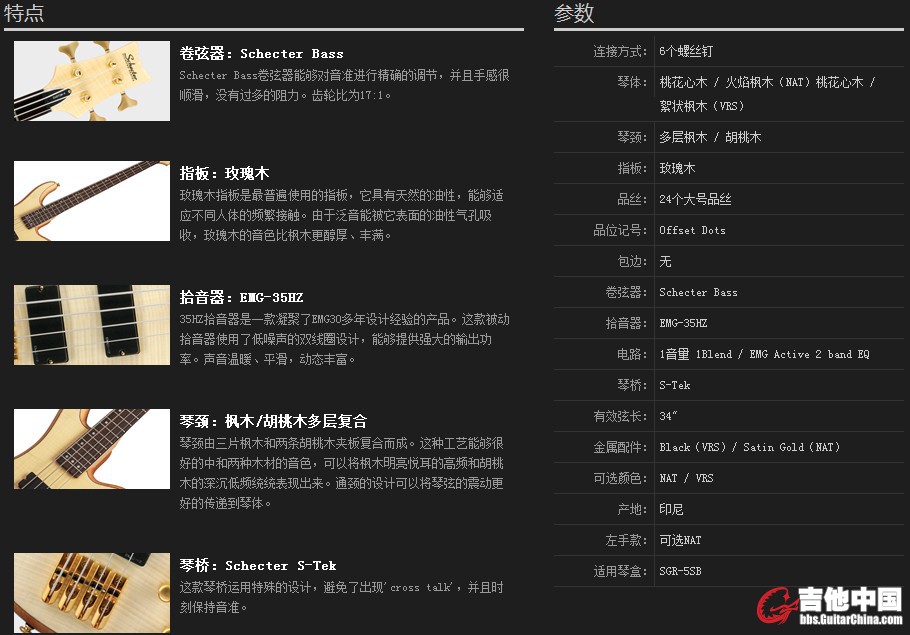The image size is (910, 635).
Task: Click the rosewood fingerboard thumbnail image
Action: (92, 201)
